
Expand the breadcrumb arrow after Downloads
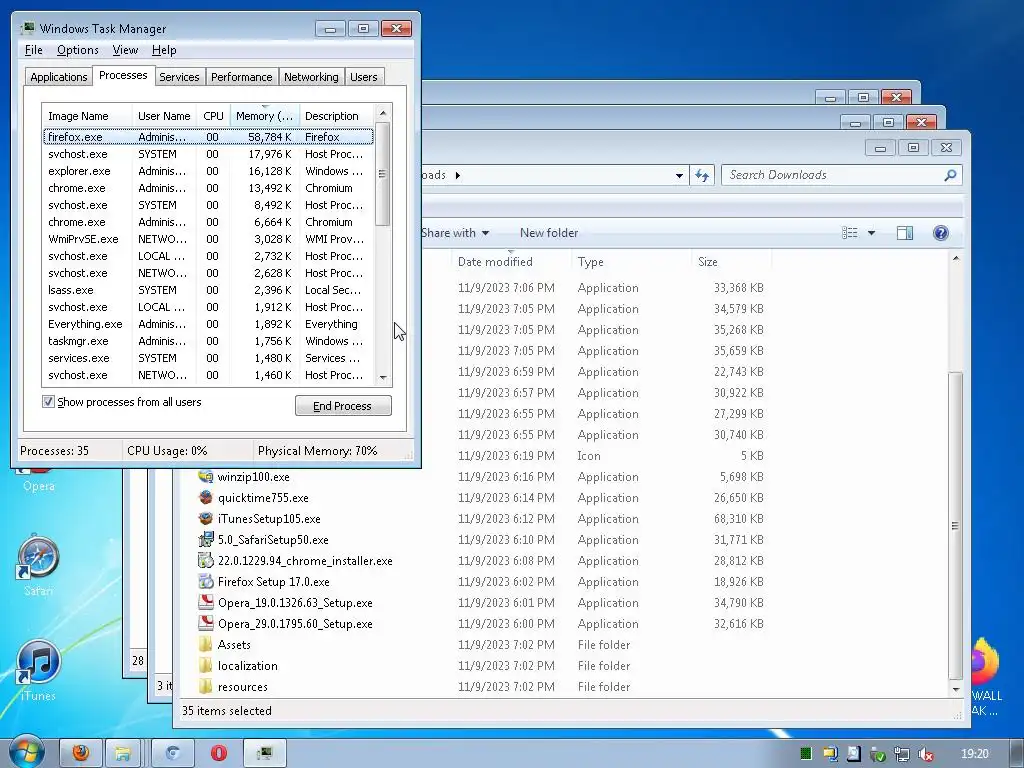457,175
